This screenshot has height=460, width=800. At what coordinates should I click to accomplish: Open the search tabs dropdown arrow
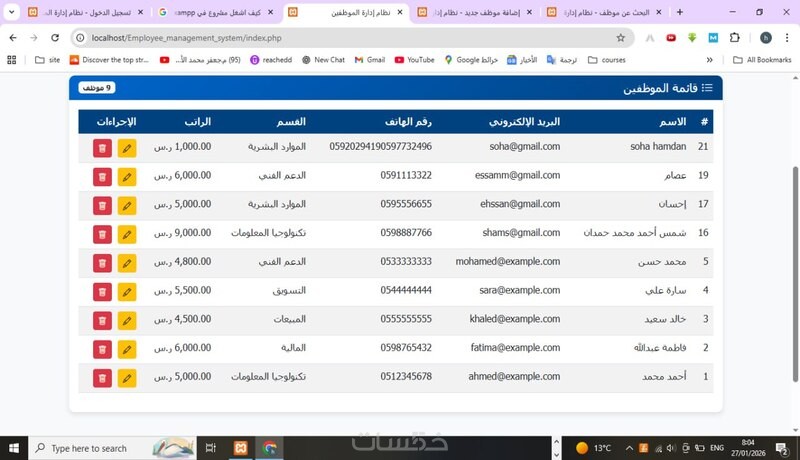click(11, 12)
